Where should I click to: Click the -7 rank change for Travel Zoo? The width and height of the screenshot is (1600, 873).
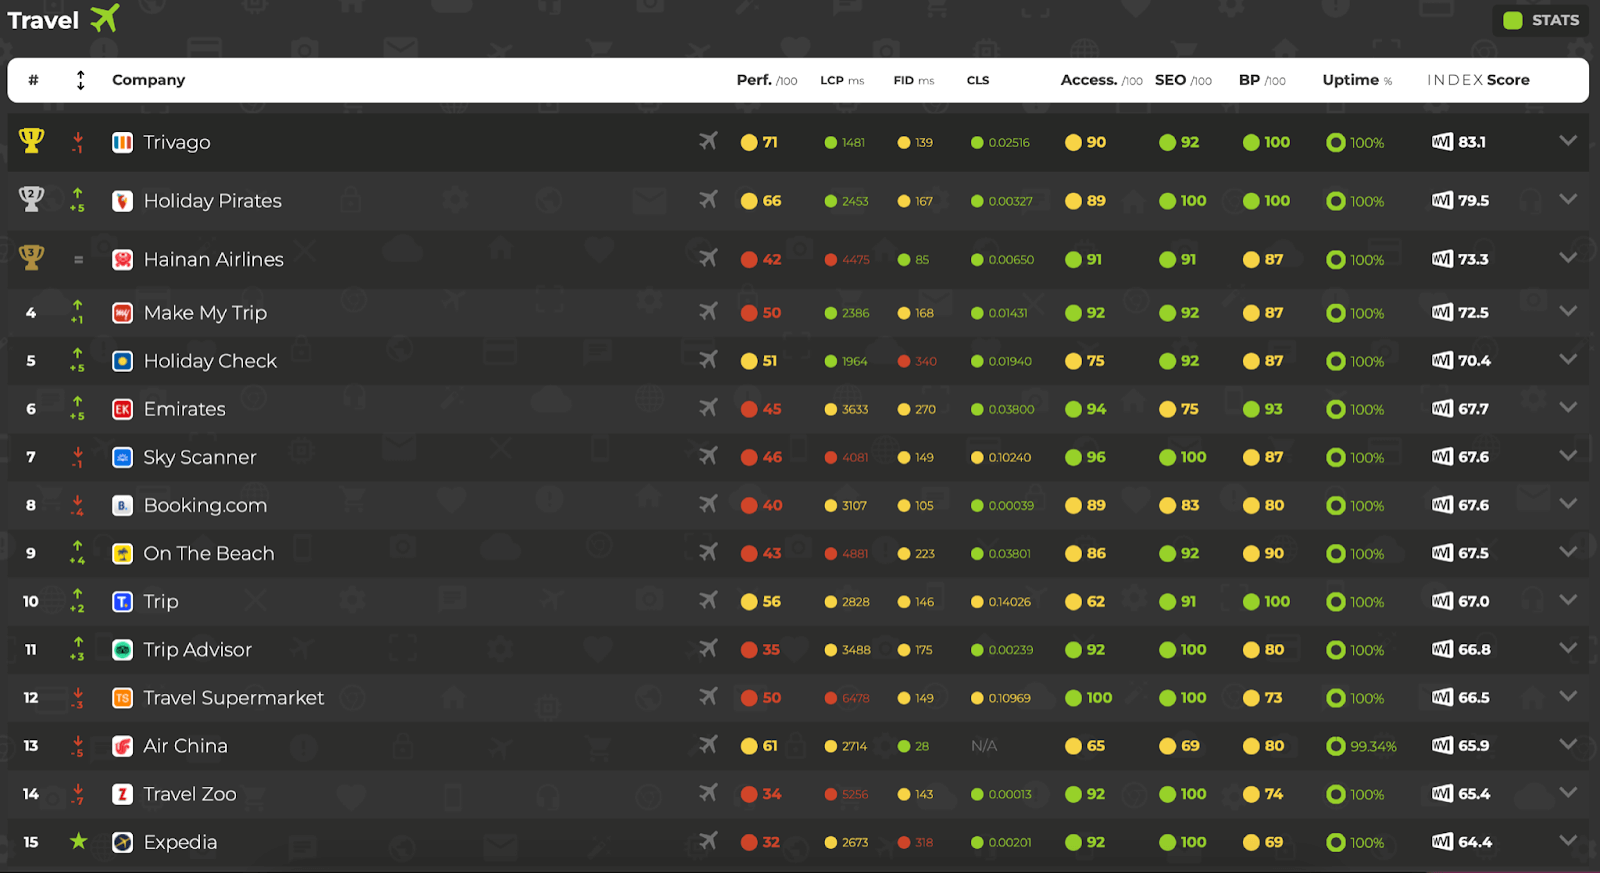point(77,794)
